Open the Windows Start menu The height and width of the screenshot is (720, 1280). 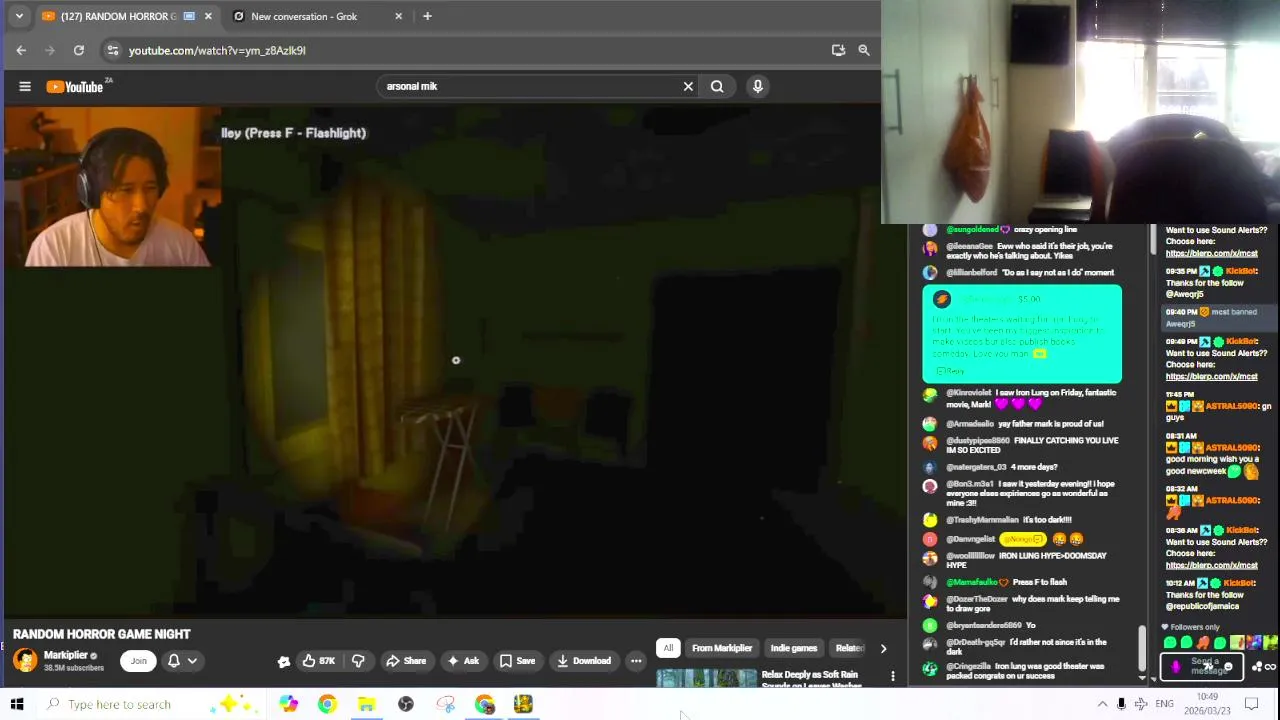(x=17, y=704)
